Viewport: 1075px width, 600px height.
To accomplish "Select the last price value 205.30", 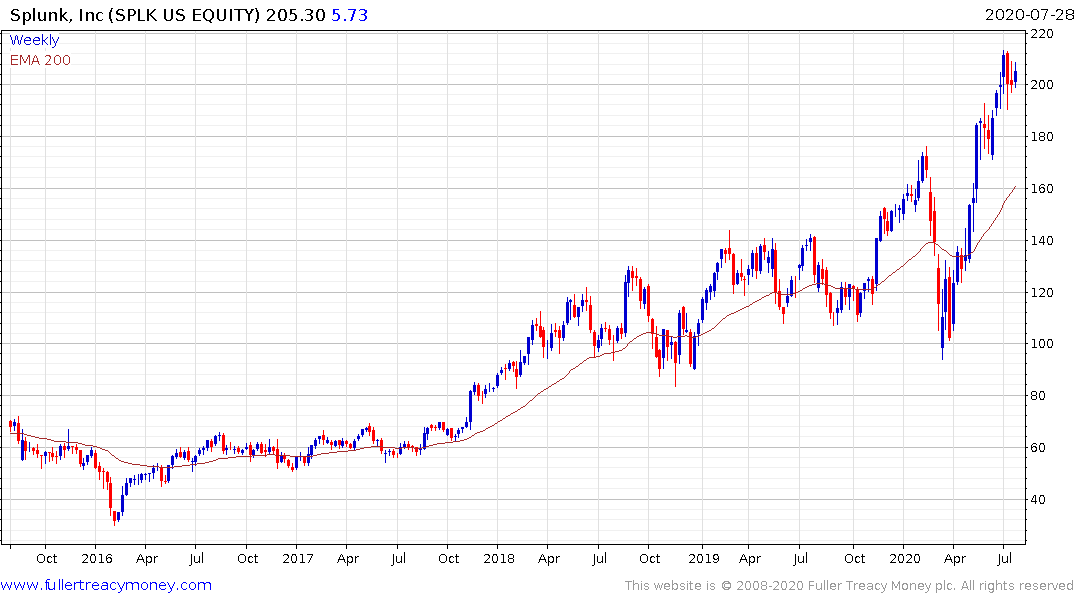I will coord(295,15).
